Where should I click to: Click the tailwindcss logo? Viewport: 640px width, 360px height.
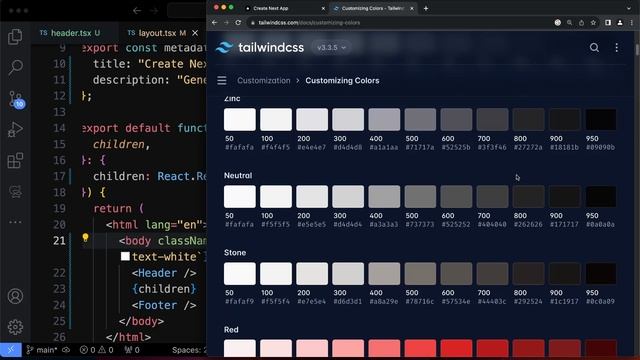[x=260, y=47]
